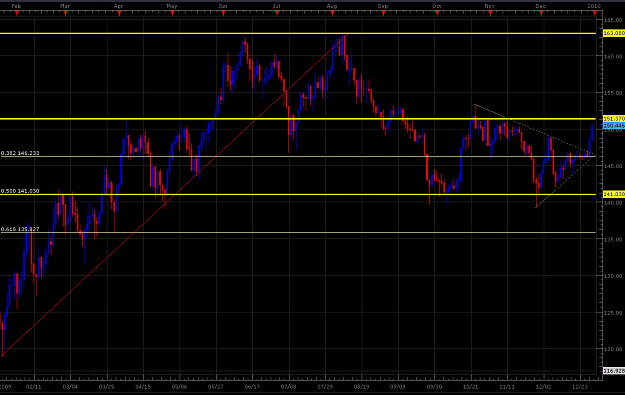Click the 07/29 date axis label
This screenshot has height=395, width=625.
coord(325,387)
